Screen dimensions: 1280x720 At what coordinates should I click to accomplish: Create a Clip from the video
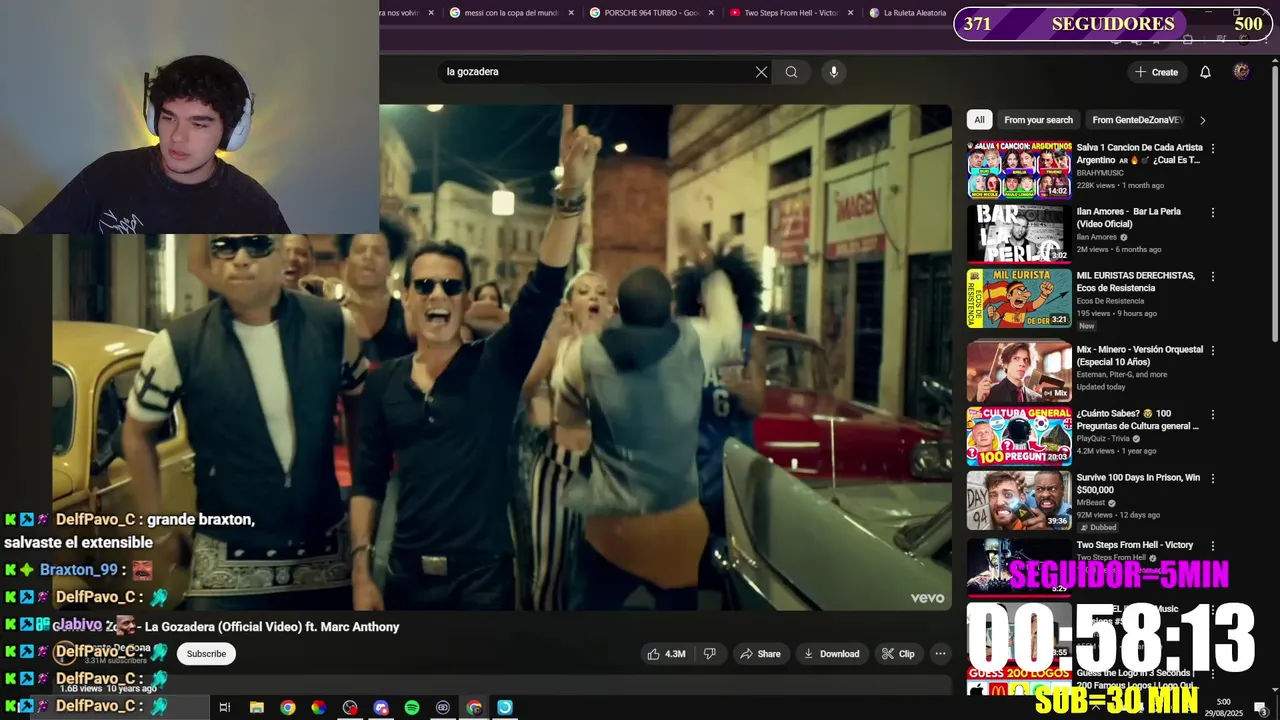coord(898,654)
